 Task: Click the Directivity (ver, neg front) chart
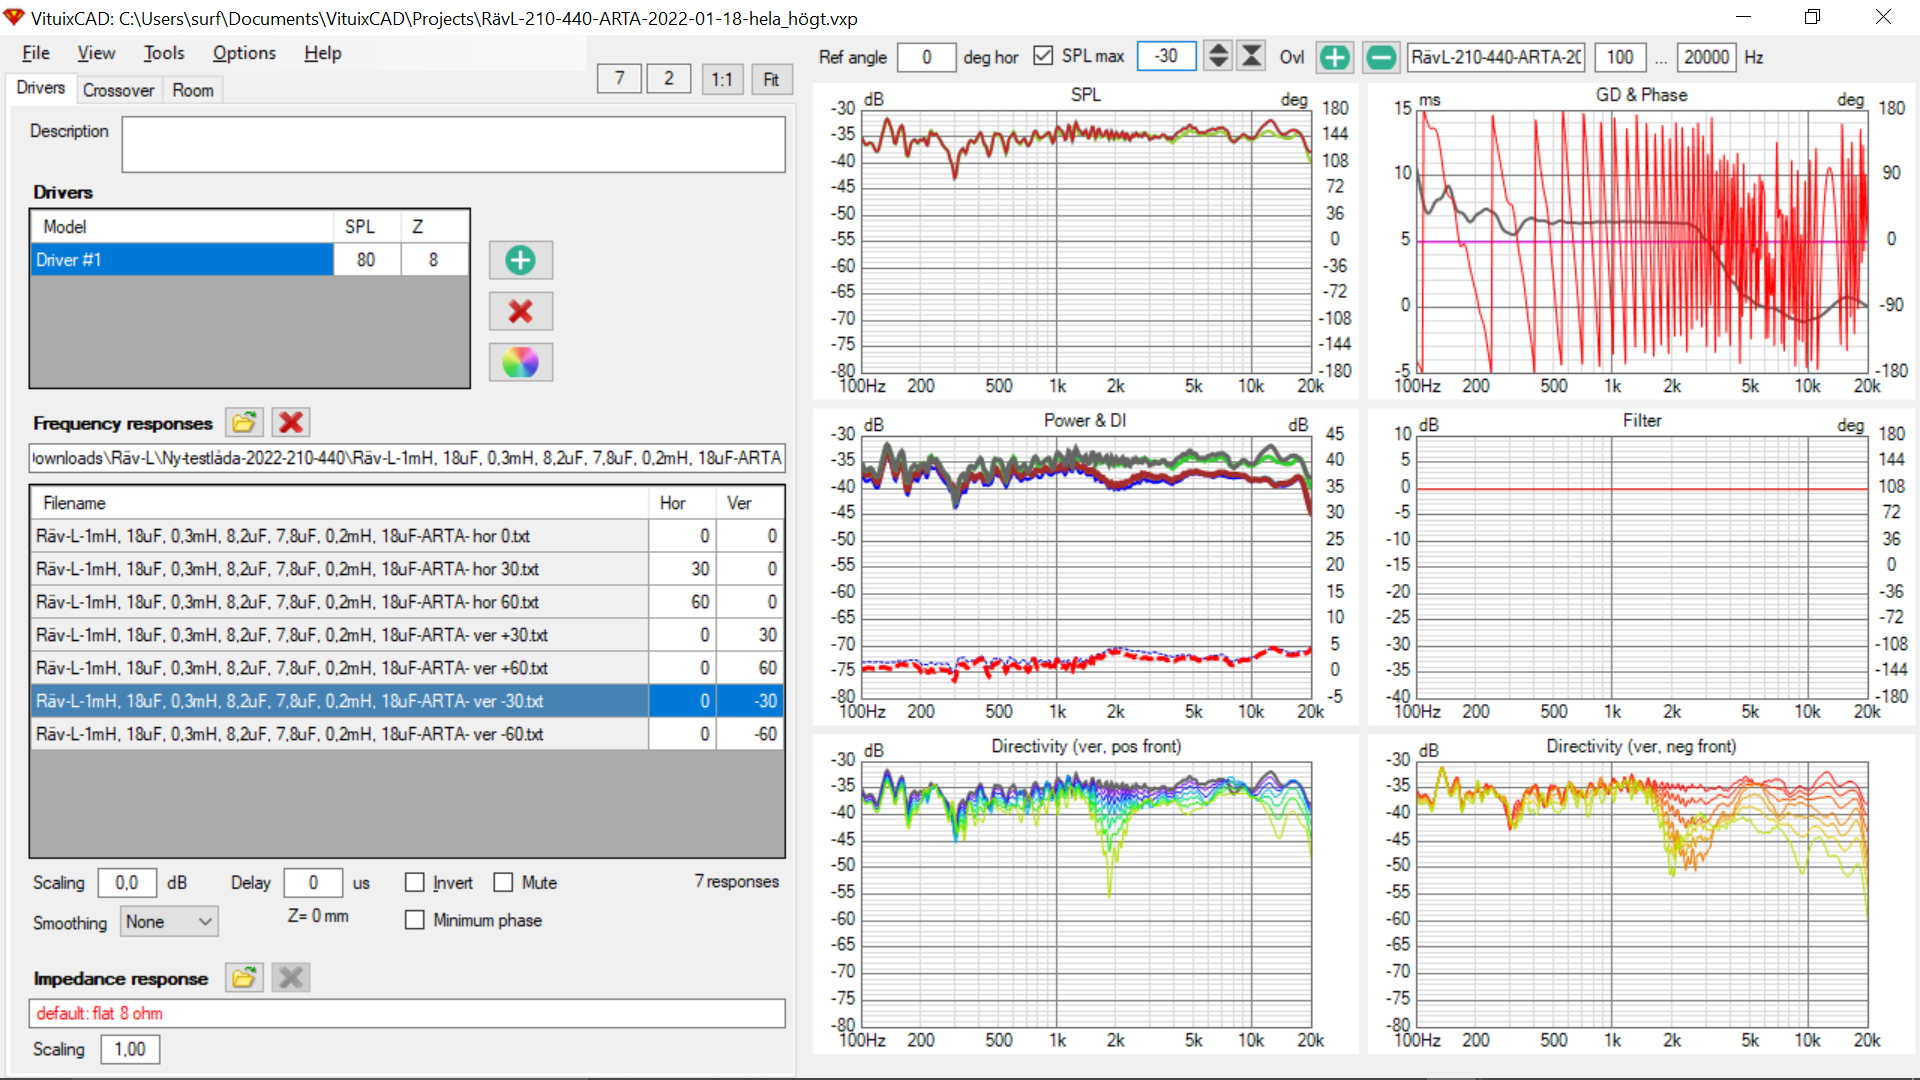pos(1642,893)
